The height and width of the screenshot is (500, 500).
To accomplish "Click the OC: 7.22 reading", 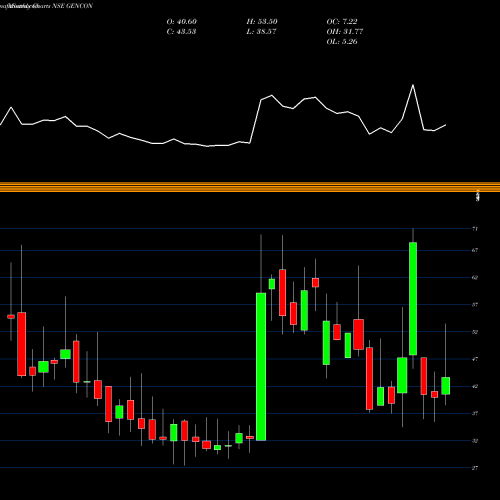I will (x=342, y=22).
